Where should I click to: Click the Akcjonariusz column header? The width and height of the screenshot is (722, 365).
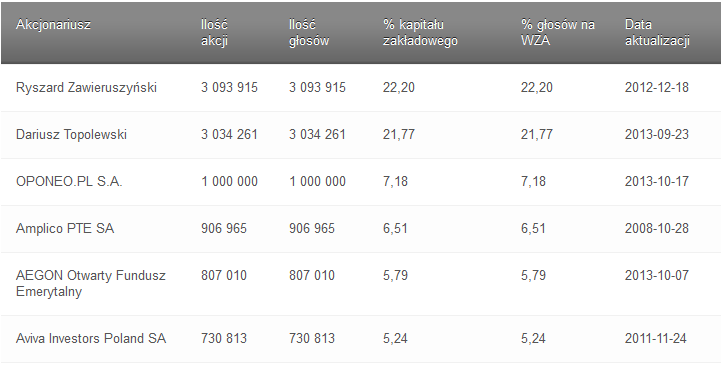point(53,24)
